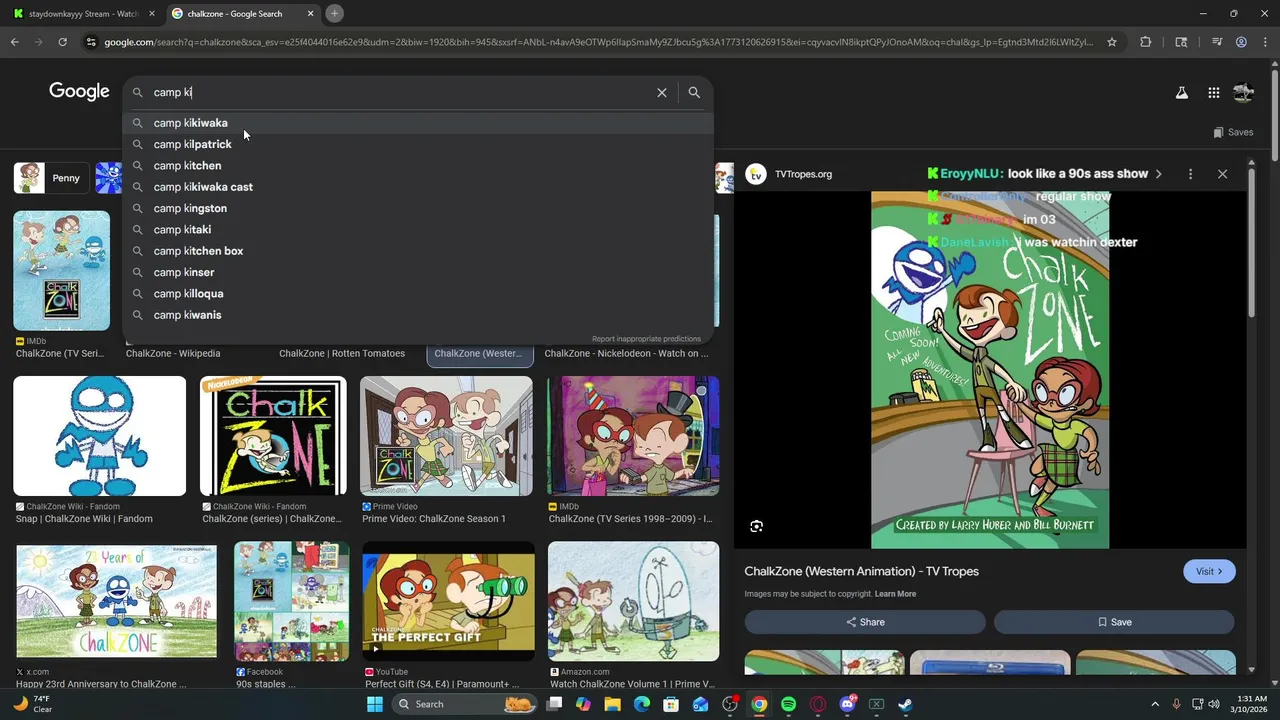The height and width of the screenshot is (720, 1280).
Task: Open 'ChalkZone (Western Animation) - TV Tropes' title
Action: pyautogui.click(x=861, y=571)
